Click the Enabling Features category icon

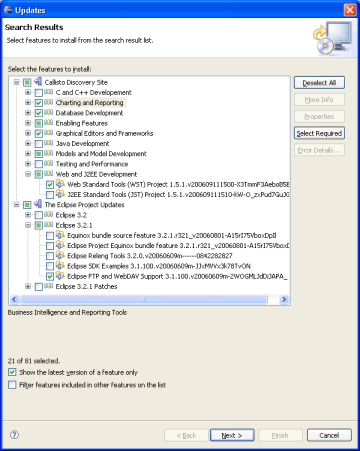click(49, 123)
